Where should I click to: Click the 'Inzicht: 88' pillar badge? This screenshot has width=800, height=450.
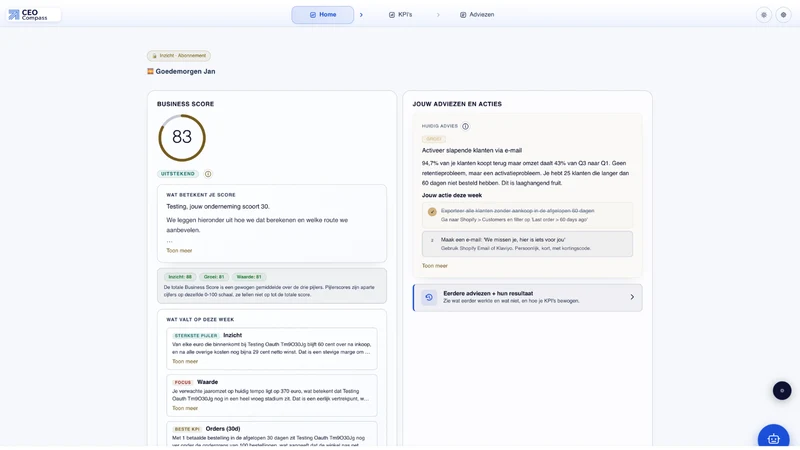180,277
